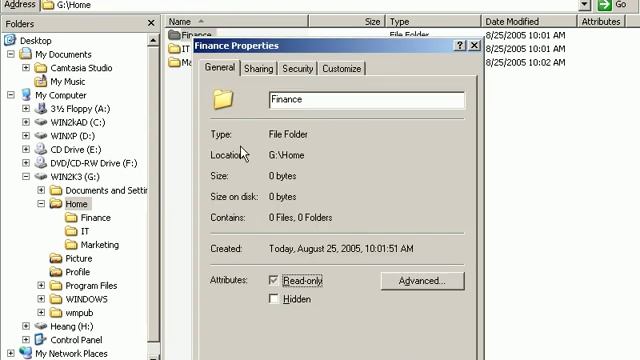Screen dimensions: 640x360
Task: Select the WINDOWS folder icon
Action: [x=56, y=299]
